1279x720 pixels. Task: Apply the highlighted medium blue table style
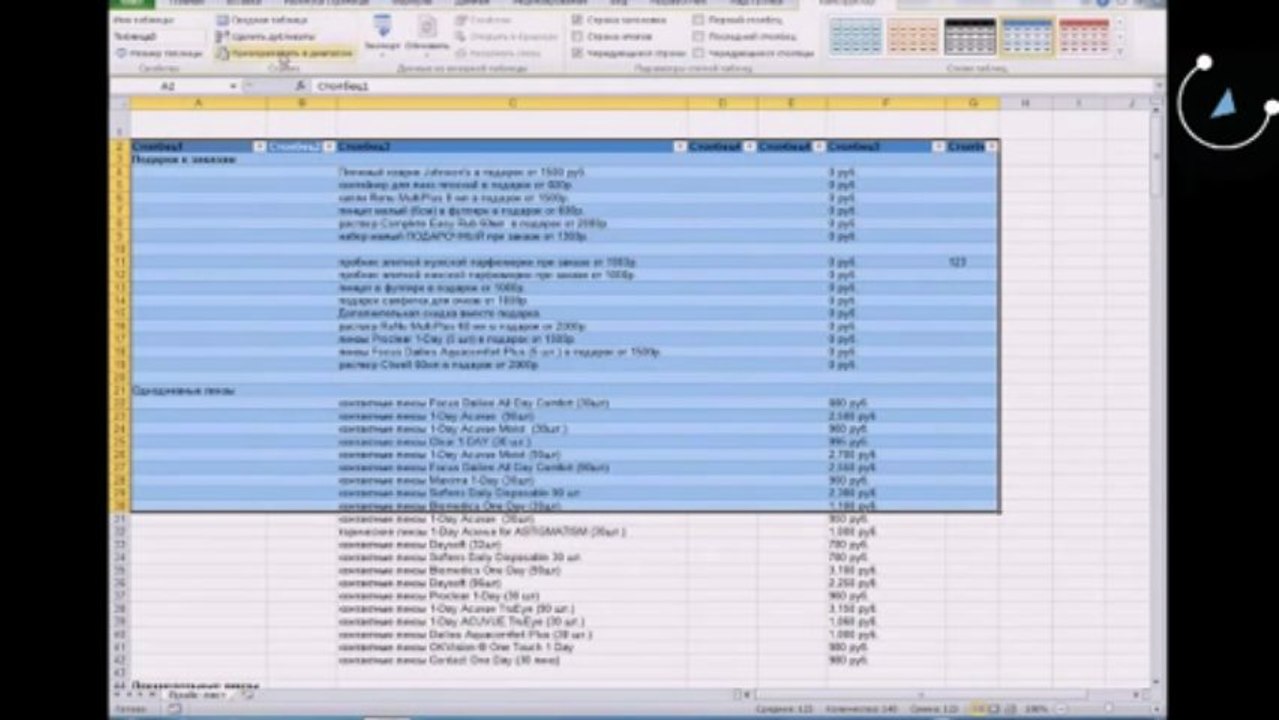(1027, 37)
